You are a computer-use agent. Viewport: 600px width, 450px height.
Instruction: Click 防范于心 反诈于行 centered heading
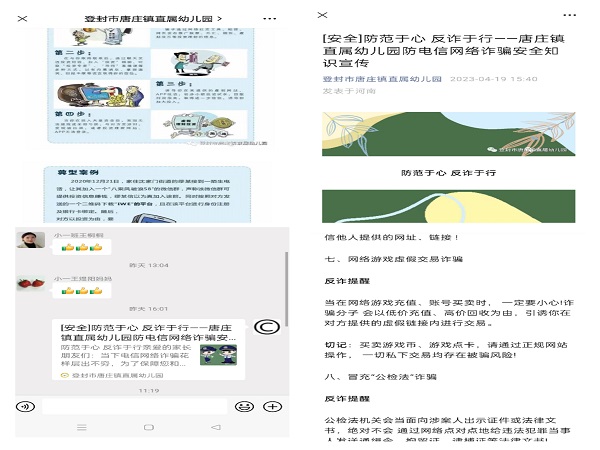click(448, 173)
